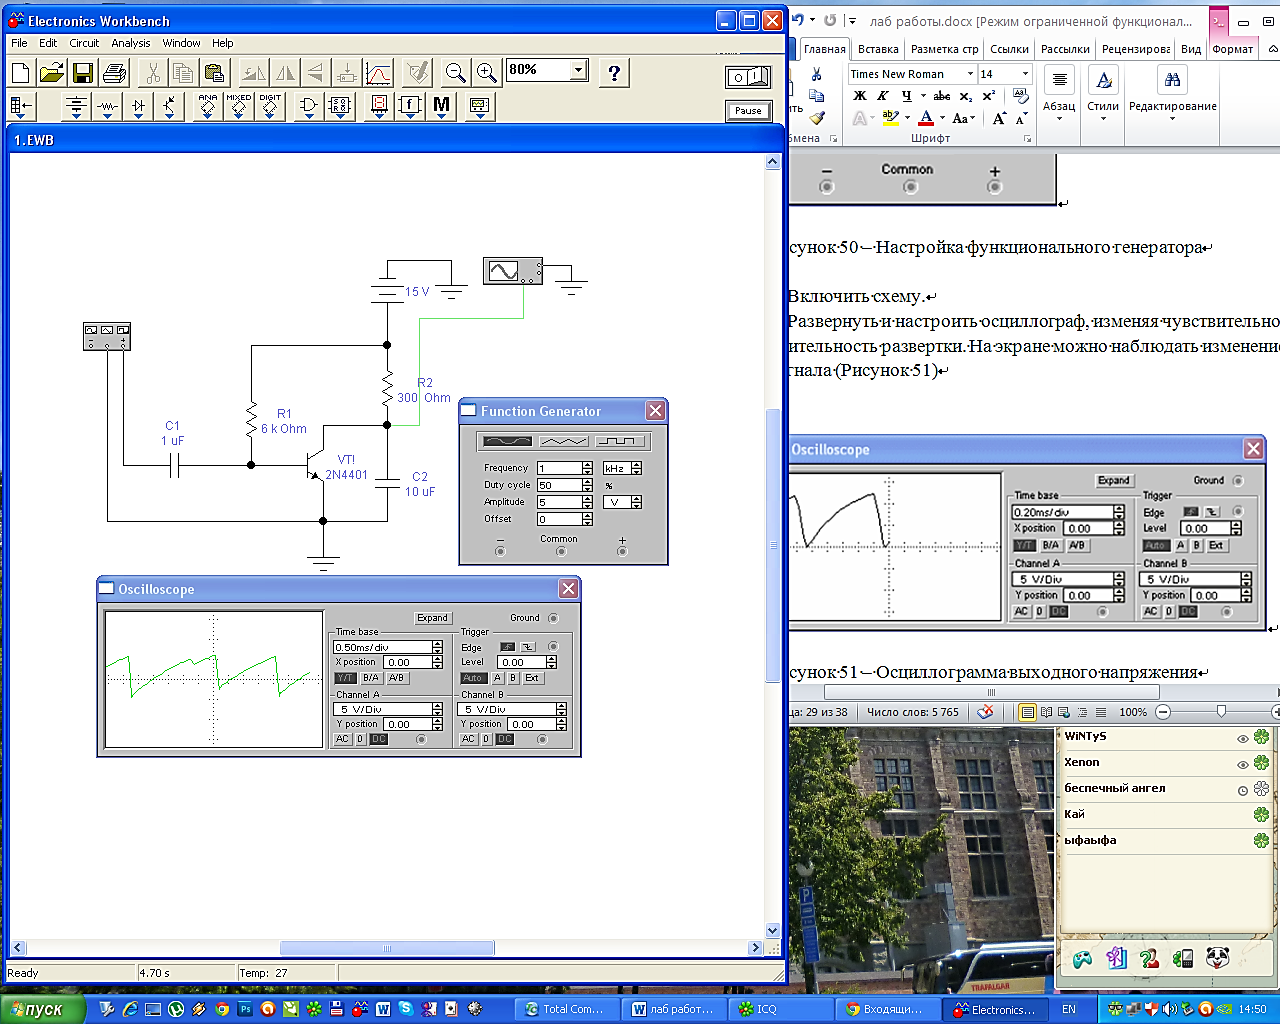Viewport: 1280px width, 1024px height.
Task: Click Word font color red A swatch
Action: 926,118
